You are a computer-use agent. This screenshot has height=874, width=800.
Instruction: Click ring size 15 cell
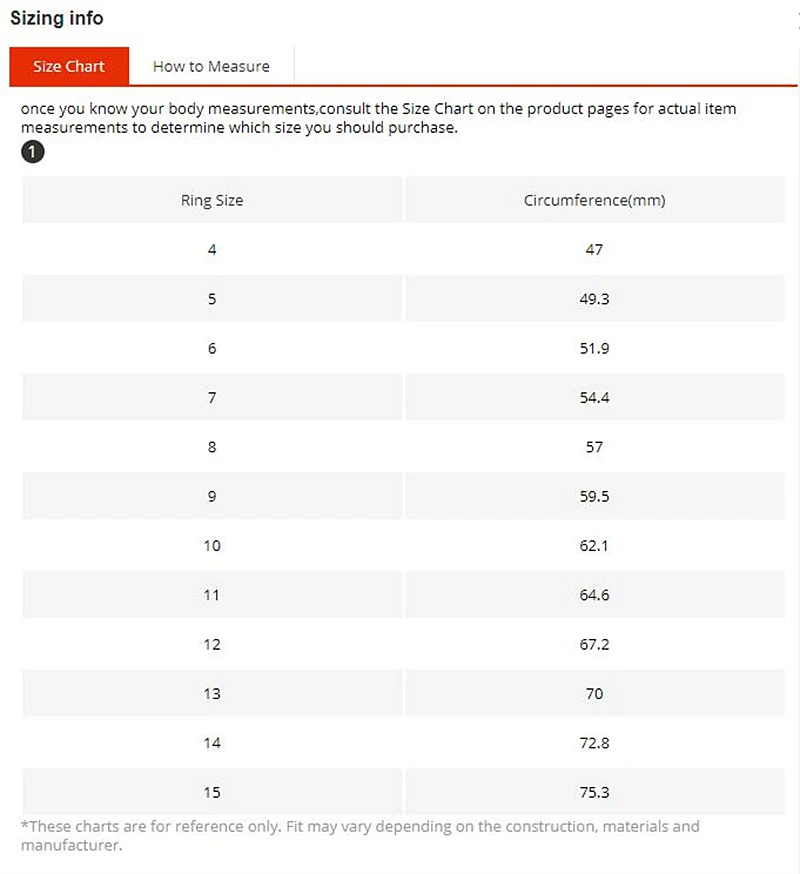tap(212, 792)
